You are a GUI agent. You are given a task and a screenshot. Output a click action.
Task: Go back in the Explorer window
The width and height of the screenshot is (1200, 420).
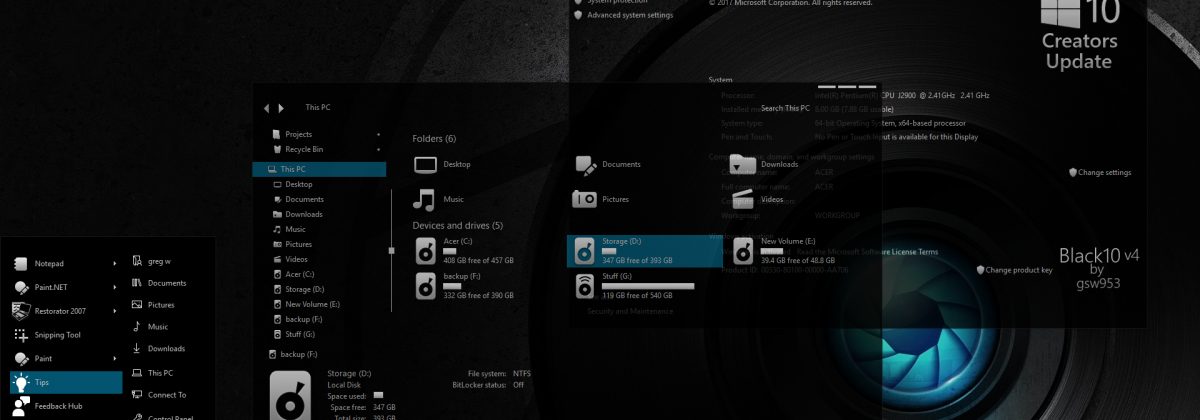[266, 107]
